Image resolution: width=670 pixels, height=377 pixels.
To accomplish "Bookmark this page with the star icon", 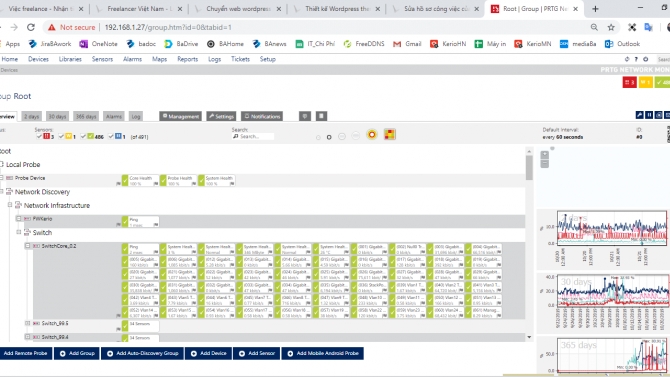I will tap(611, 27).
